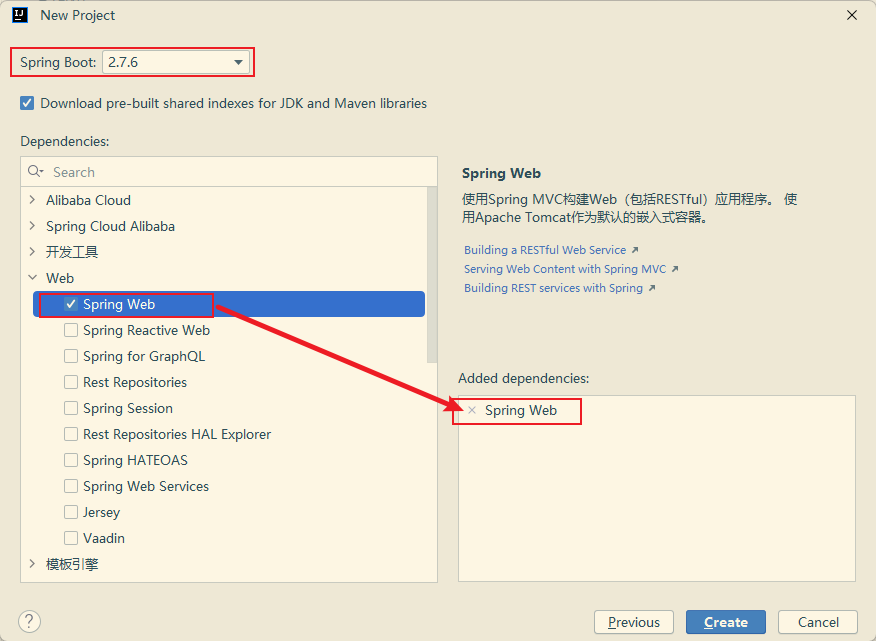Viewport: 876px width, 641px height.
Task: Expand the Spring Cloud Alibaba category
Action: [32, 226]
